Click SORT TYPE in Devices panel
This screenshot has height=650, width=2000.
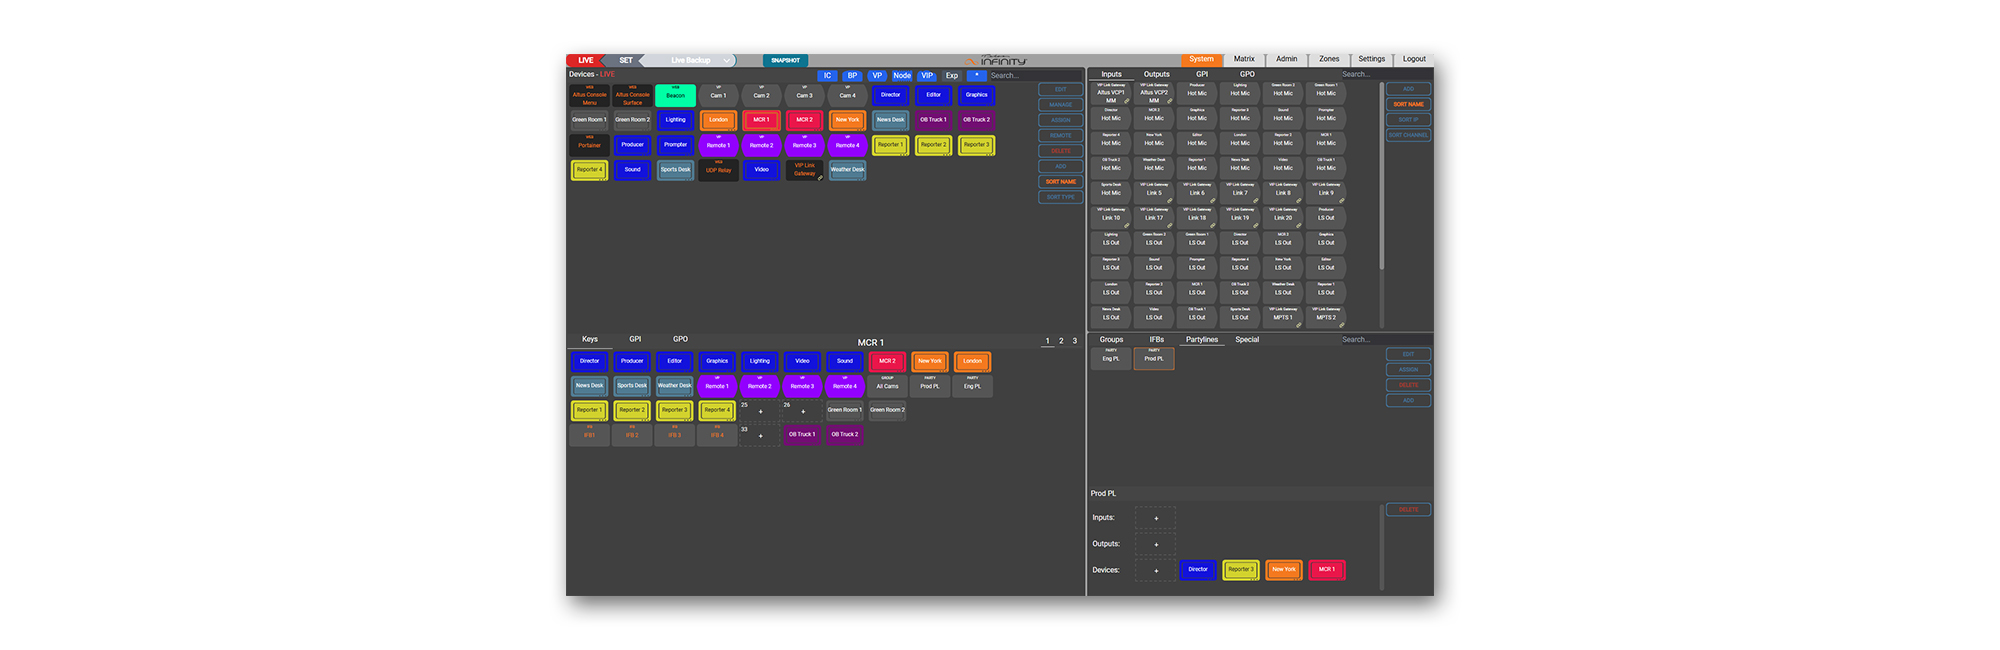[x=1061, y=197]
